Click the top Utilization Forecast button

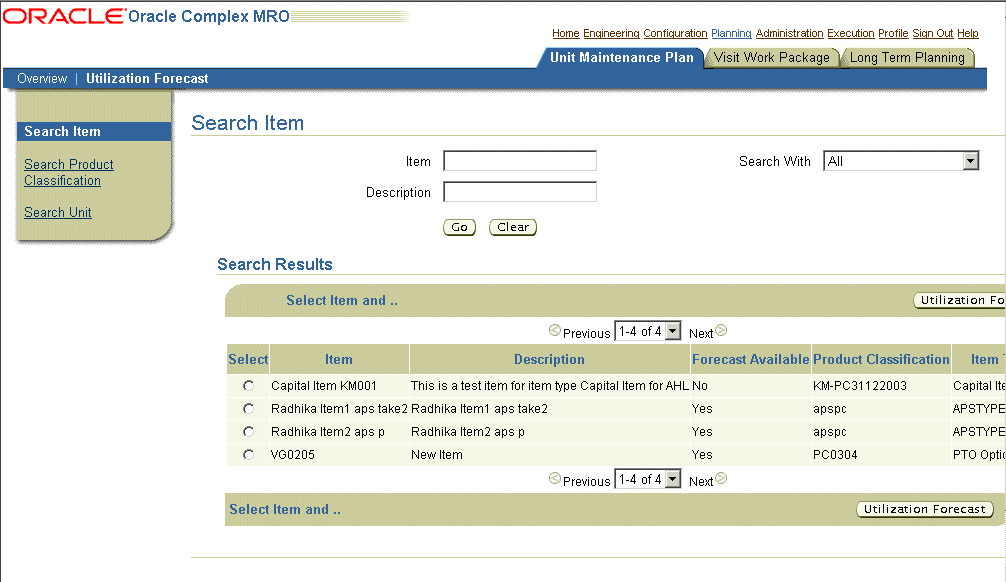(x=960, y=300)
